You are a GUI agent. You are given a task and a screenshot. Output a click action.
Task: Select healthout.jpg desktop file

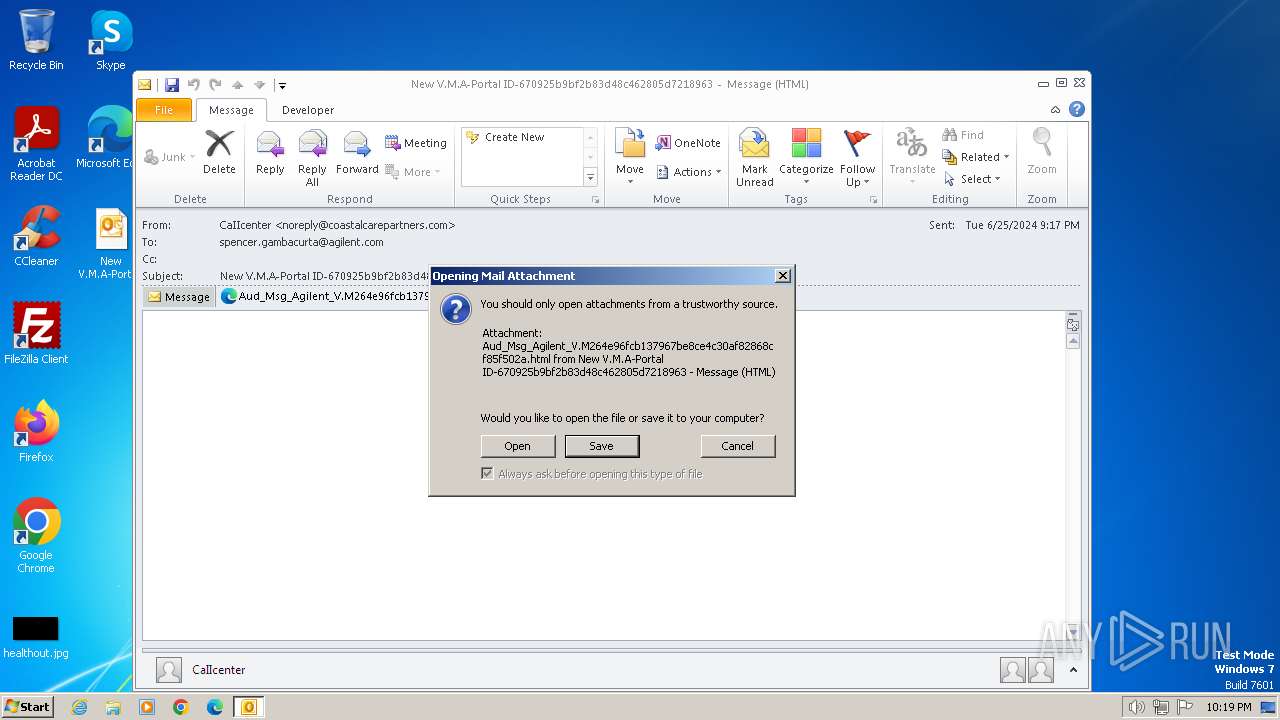[36, 637]
